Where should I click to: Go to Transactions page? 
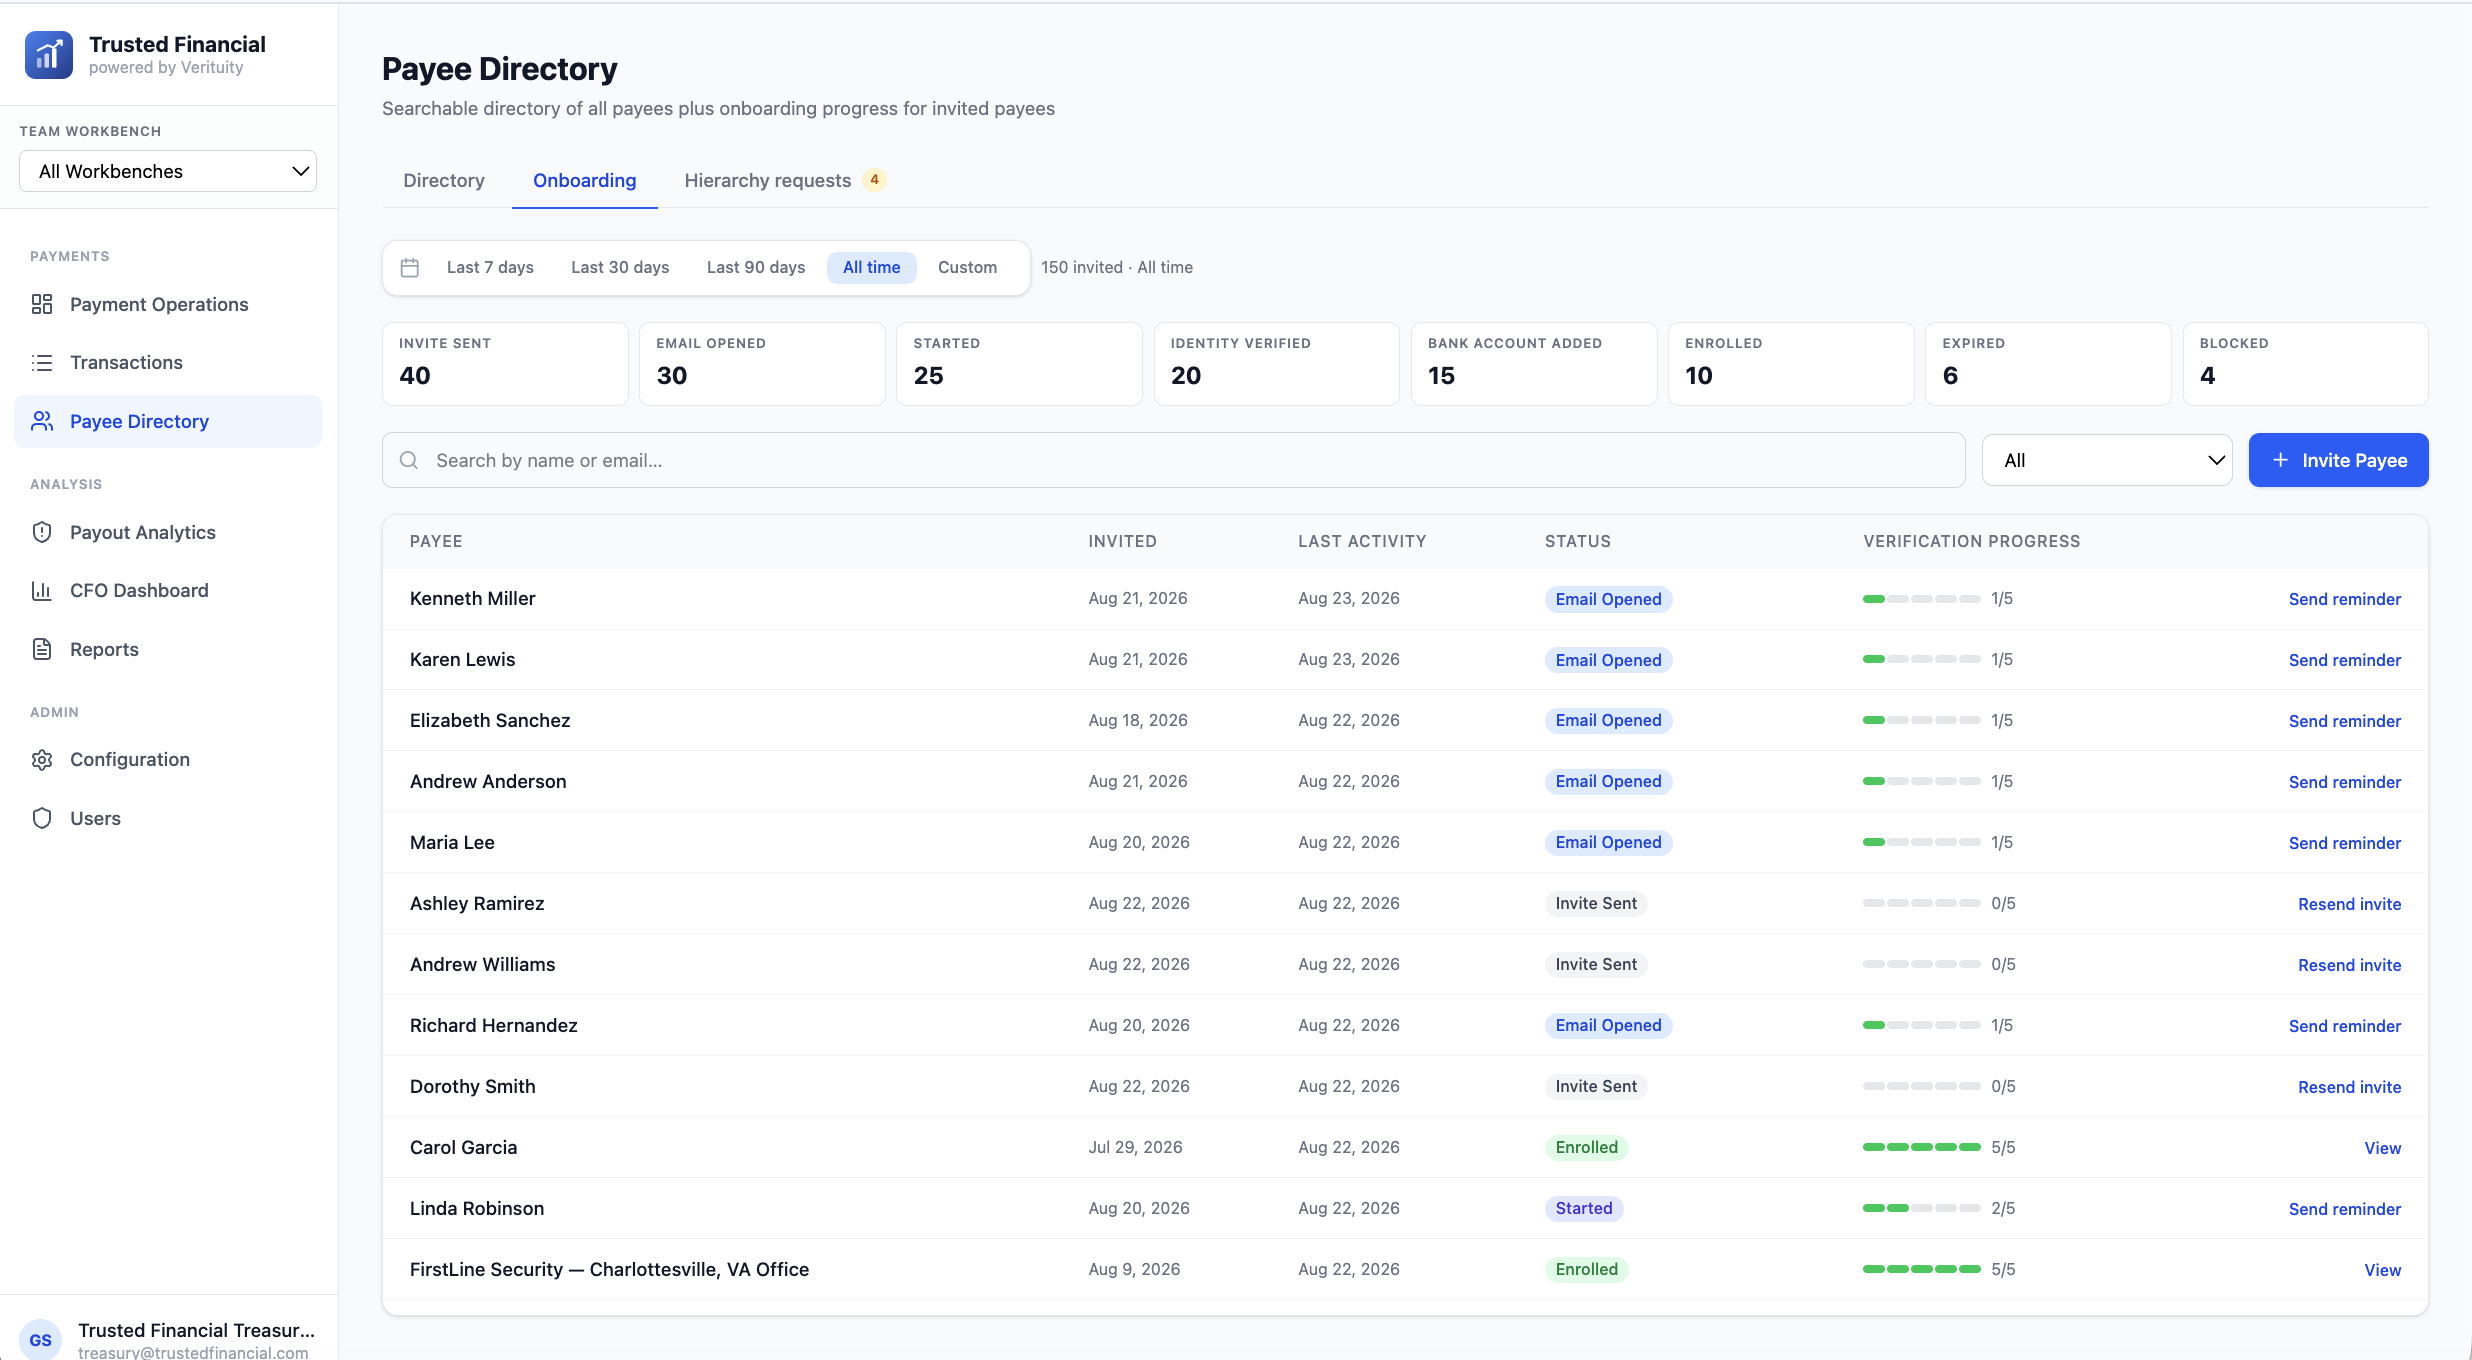coord(168,362)
